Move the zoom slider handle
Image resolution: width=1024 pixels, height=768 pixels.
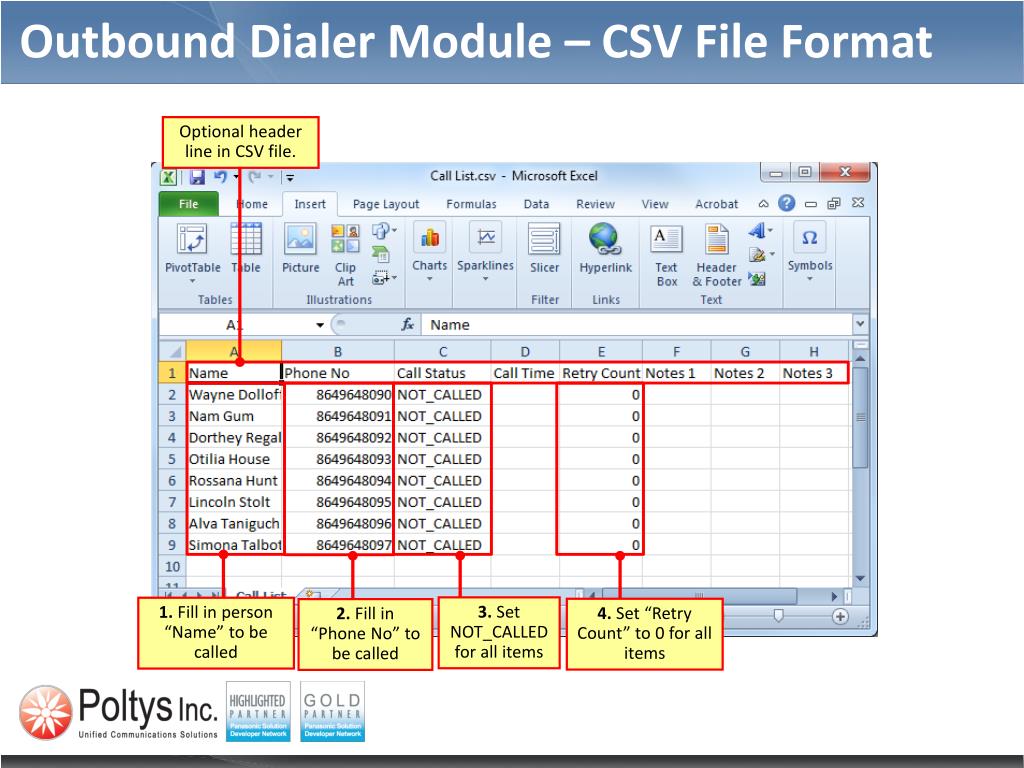tap(778, 616)
